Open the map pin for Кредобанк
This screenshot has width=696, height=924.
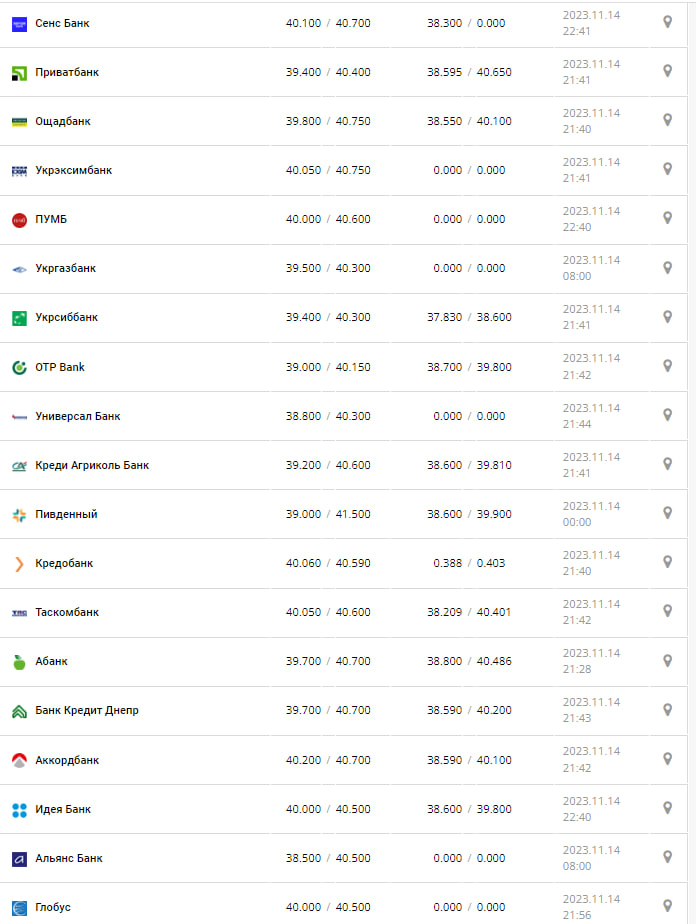point(667,562)
